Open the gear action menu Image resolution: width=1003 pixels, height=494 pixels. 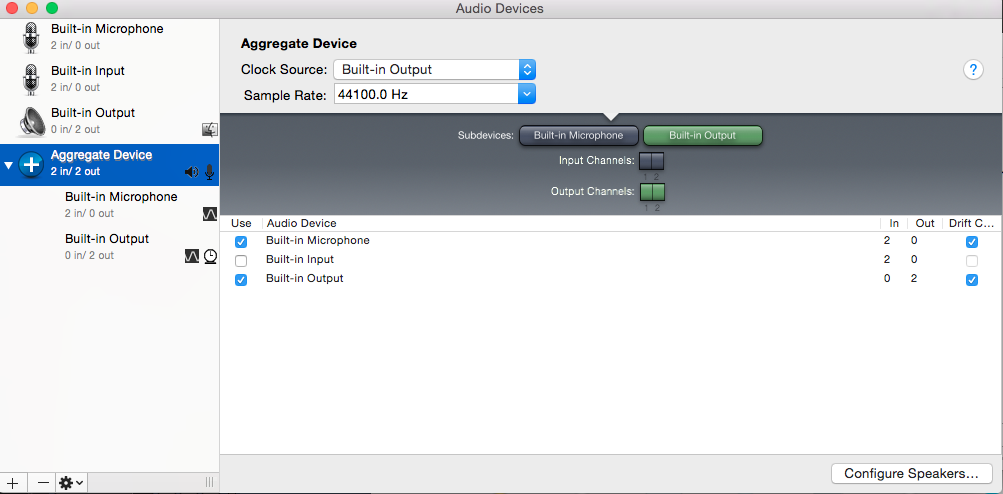(x=71, y=482)
